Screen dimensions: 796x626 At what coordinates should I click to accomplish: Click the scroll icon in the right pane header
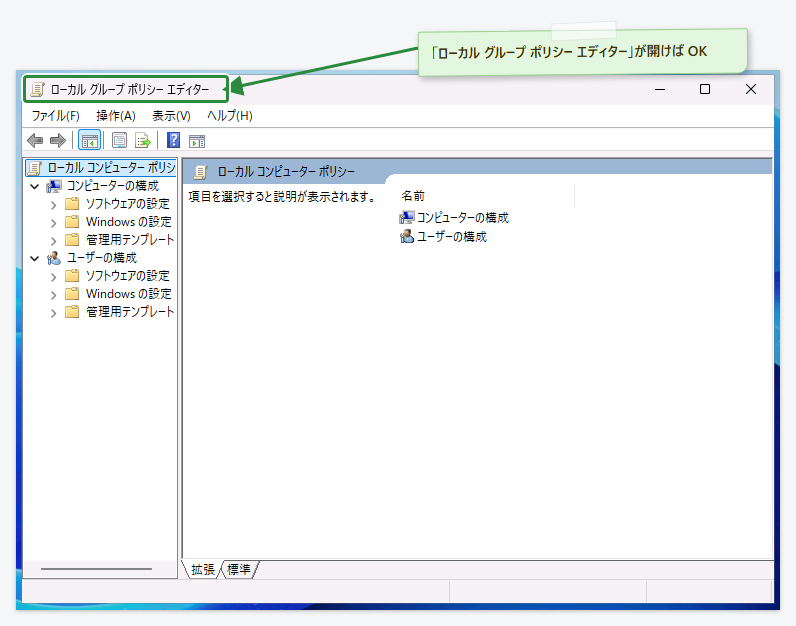[x=201, y=172]
